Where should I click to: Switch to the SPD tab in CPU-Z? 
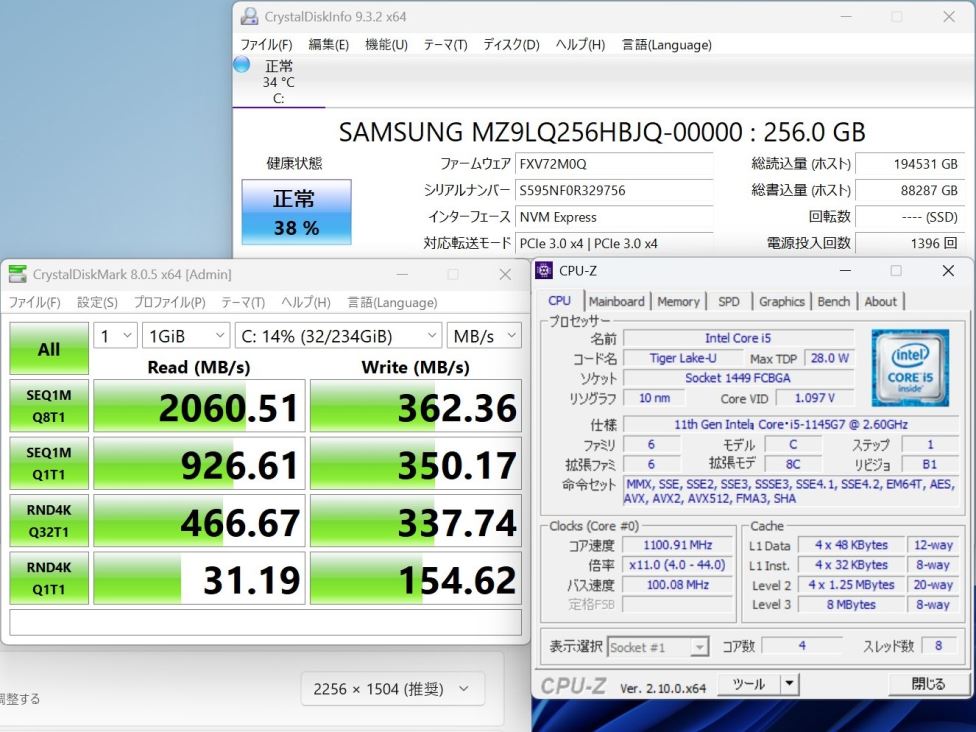point(729,301)
